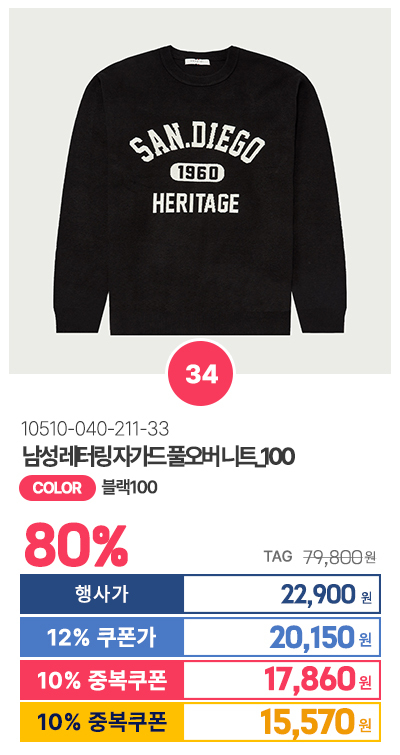Viewport: 400px width, 755px height.
Task: Open the black sweater product image
Action: 200,191
